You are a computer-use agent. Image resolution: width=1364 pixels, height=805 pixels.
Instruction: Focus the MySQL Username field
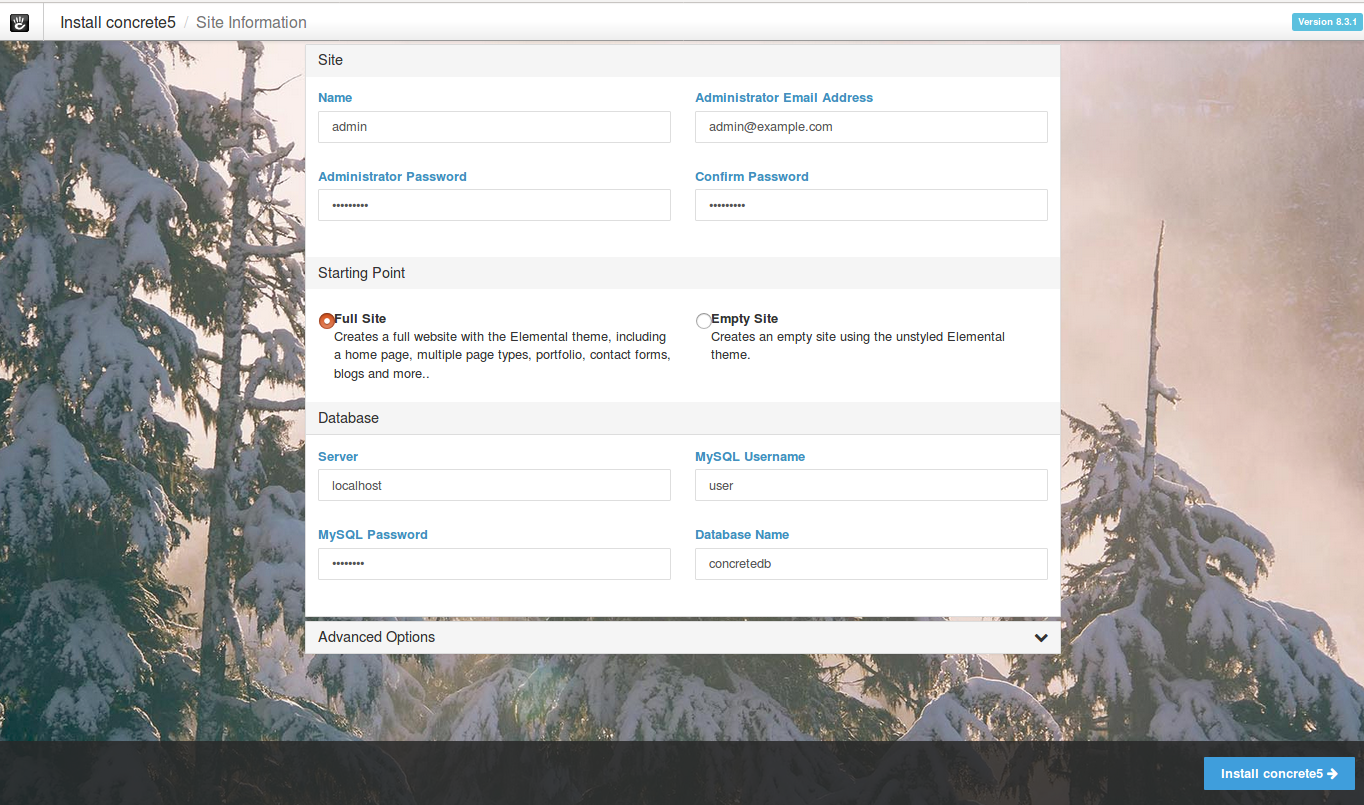pos(871,485)
